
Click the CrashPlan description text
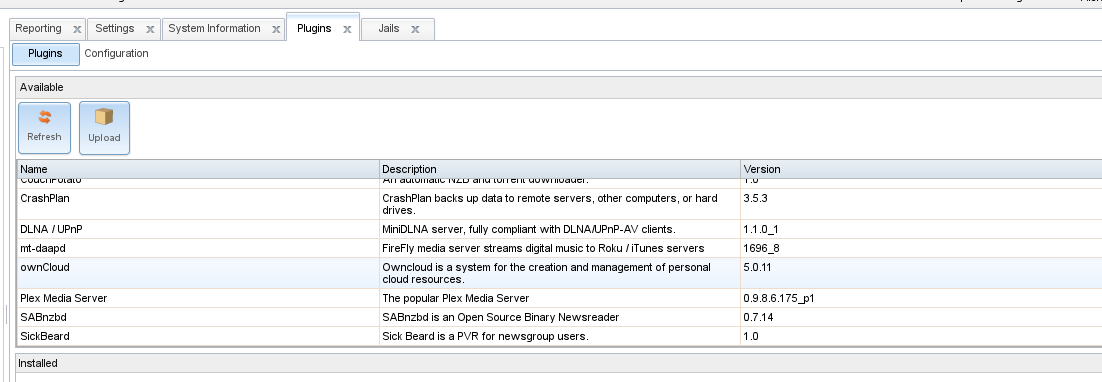click(550, 204)
